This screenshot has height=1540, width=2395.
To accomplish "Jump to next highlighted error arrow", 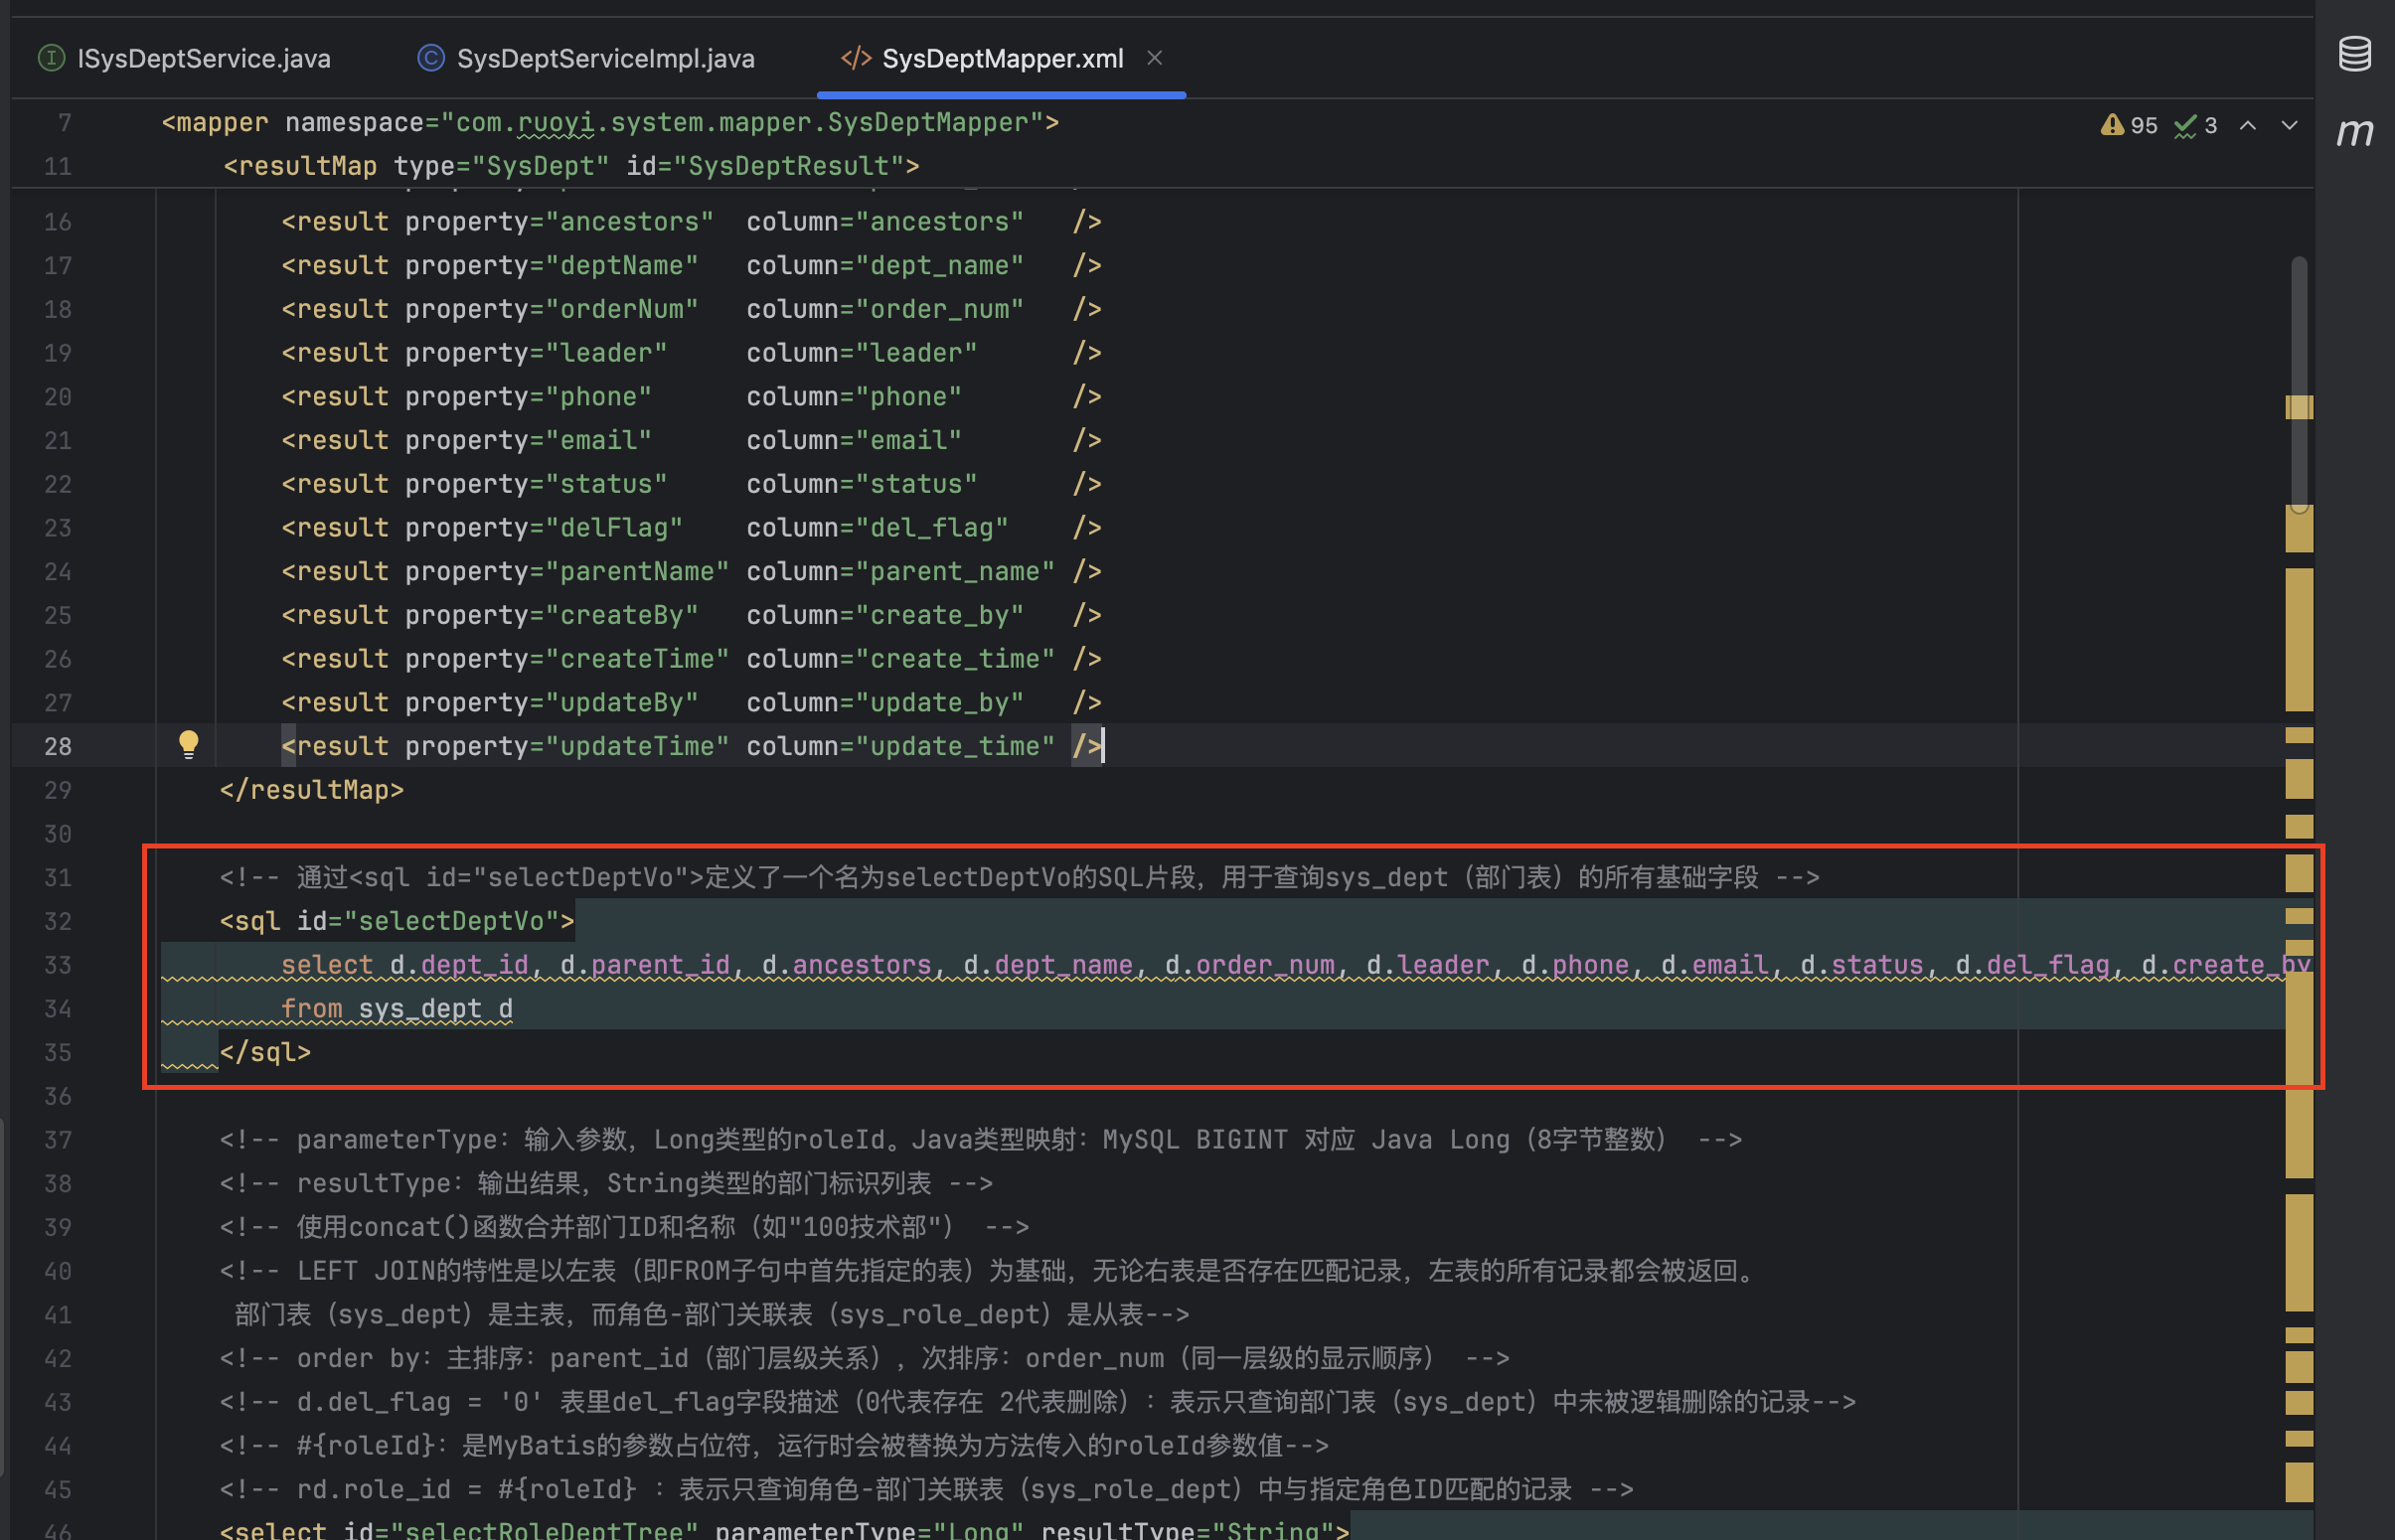I will coord(2289,125).
